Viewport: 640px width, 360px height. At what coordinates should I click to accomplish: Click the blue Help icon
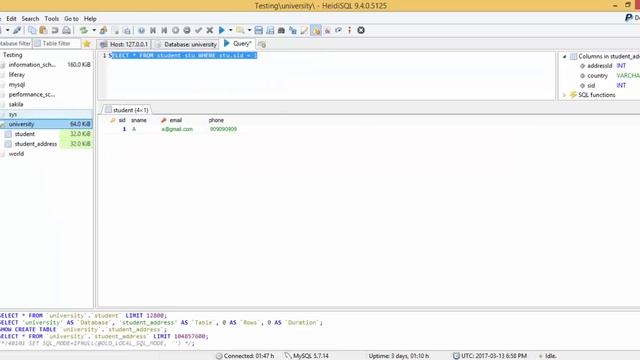point(141,30)
